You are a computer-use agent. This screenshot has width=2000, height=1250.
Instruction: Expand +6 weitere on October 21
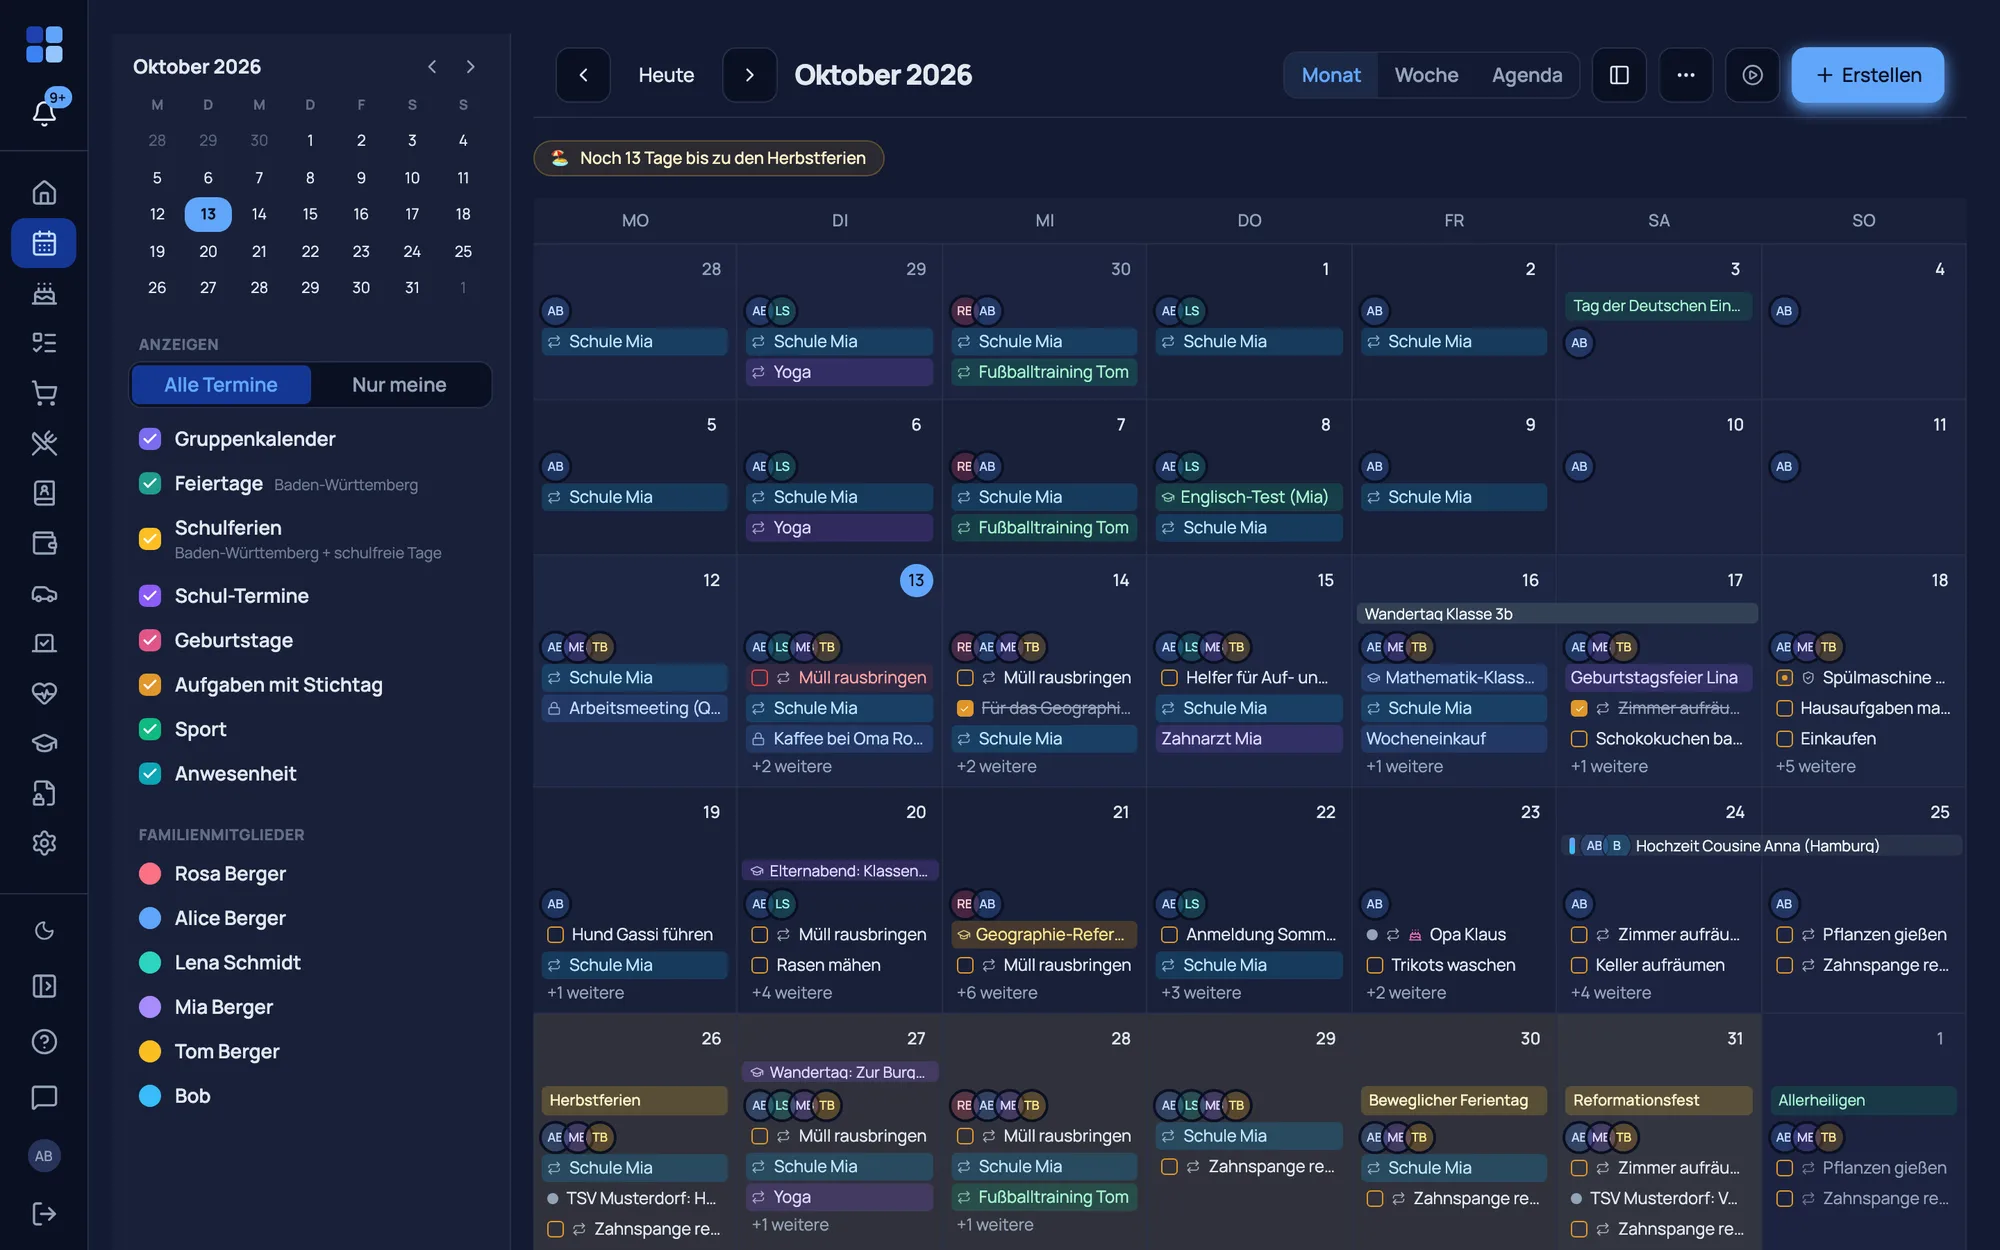pyautogui.click(x=996, y=993)
